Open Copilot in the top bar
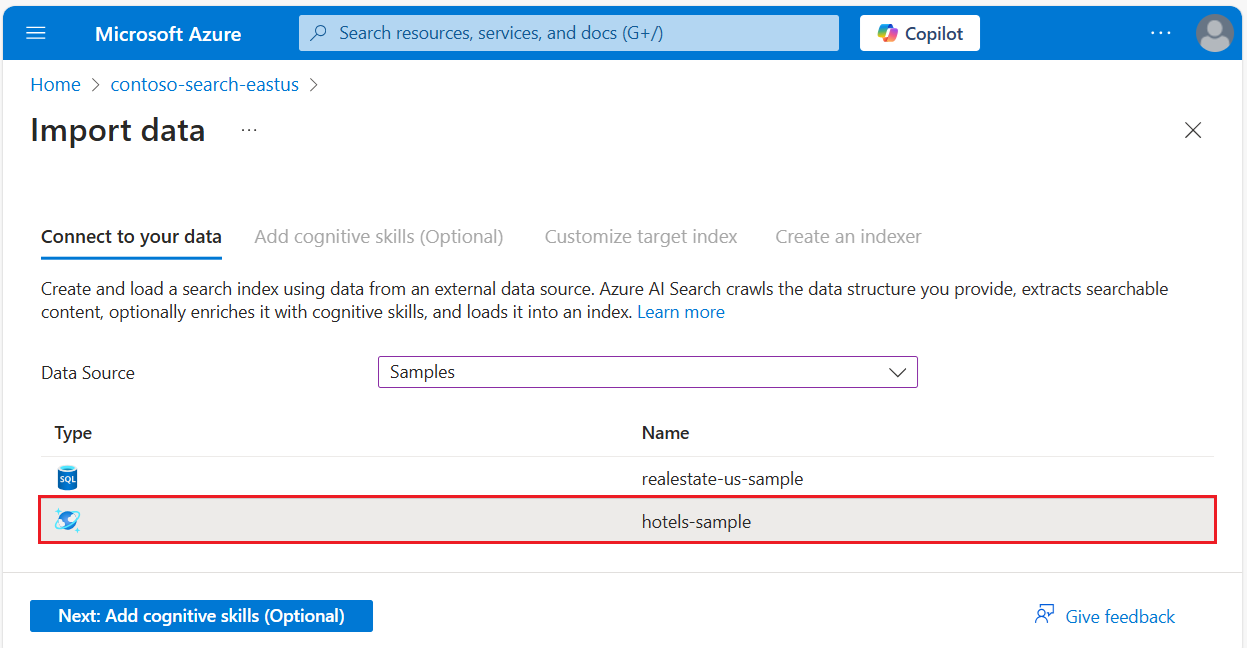Image resolution: width=1247 pixels, height=648 pixels. [919, 32]
